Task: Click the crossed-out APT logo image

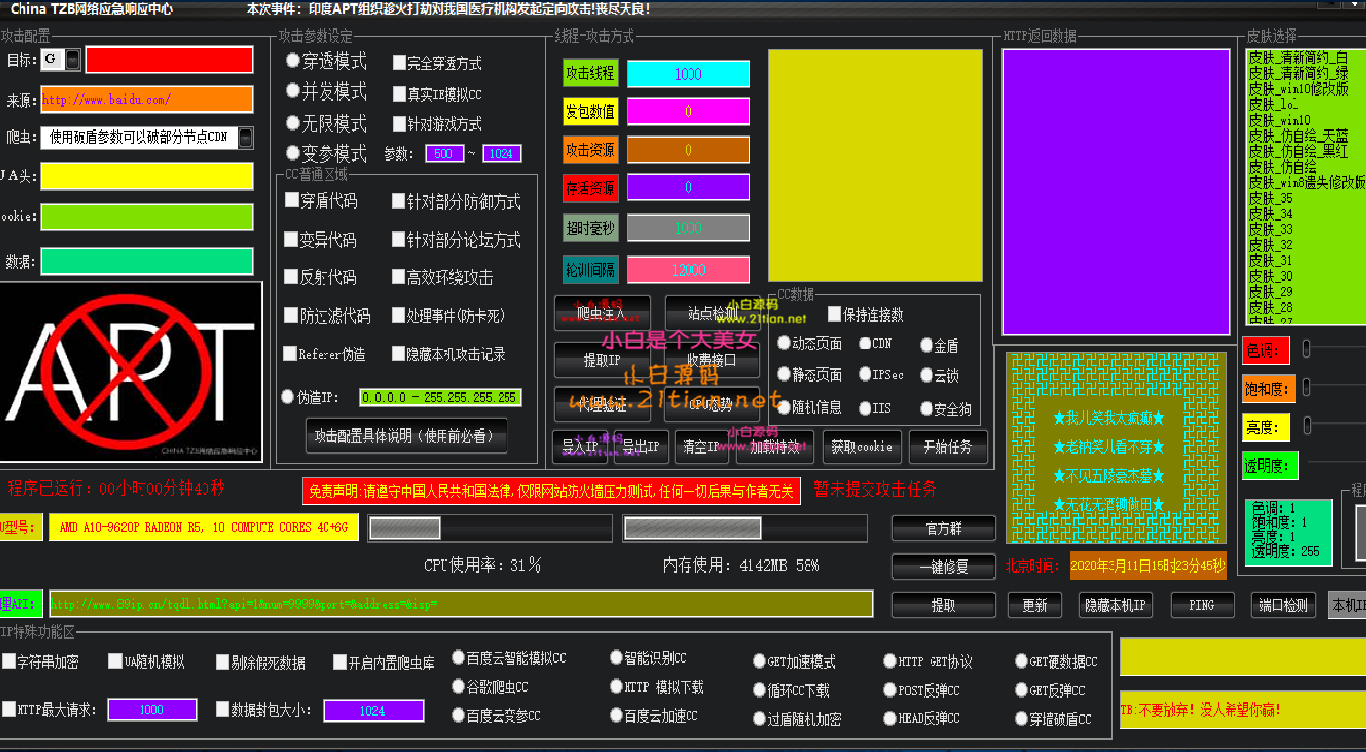Action: pos(130,370)
